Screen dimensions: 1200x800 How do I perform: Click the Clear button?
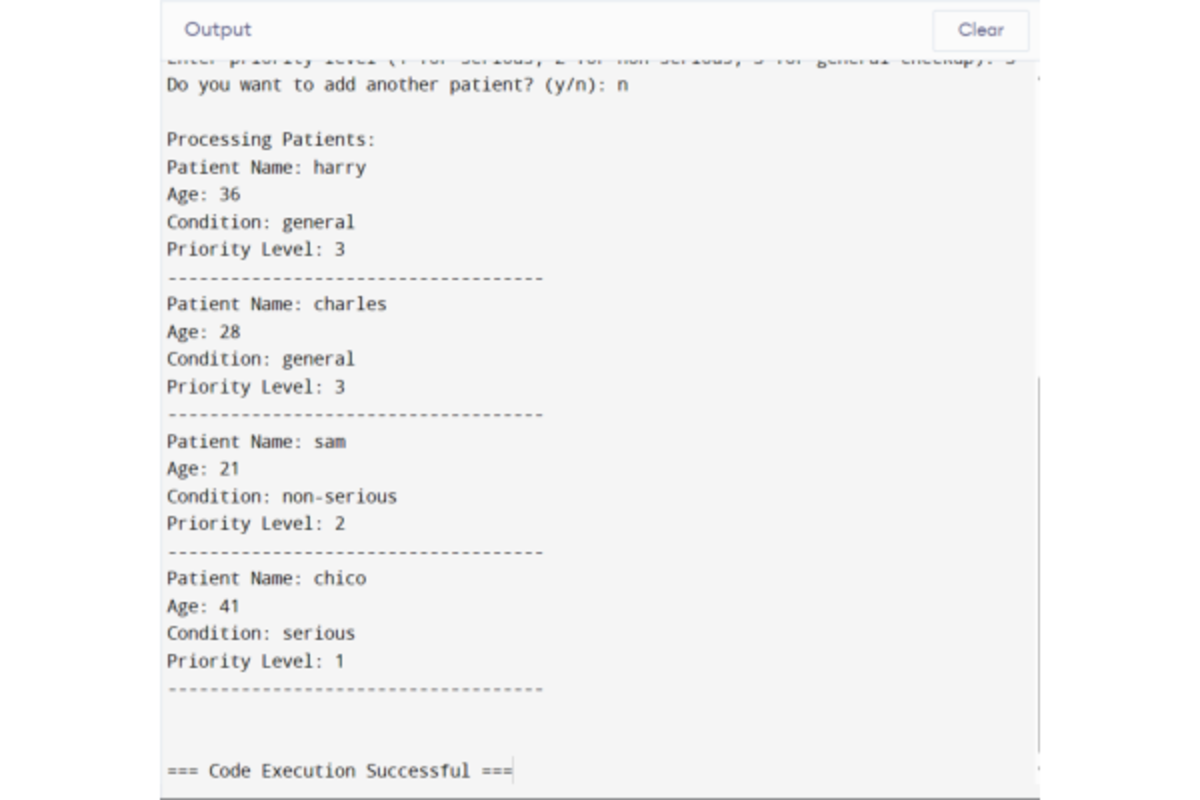(981, 30)
